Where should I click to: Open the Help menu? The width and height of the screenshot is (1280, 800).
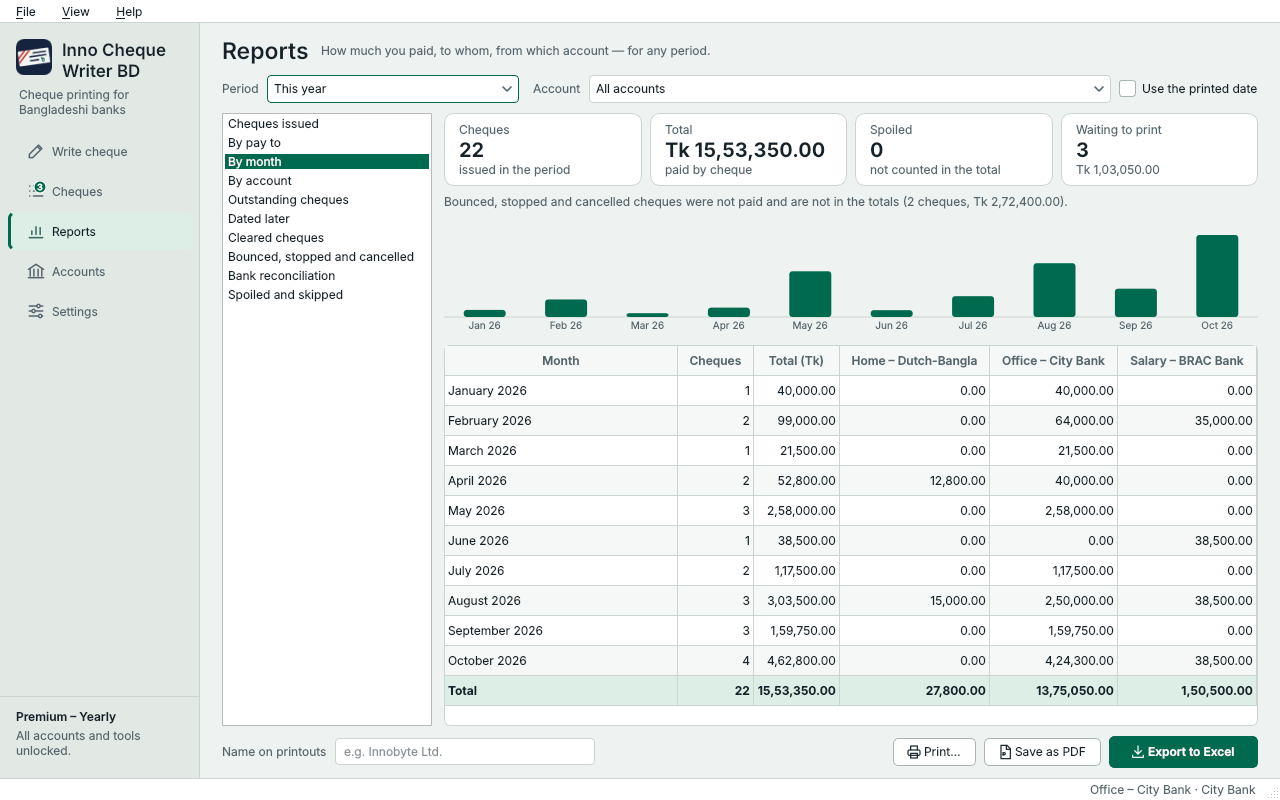[129, 12]
